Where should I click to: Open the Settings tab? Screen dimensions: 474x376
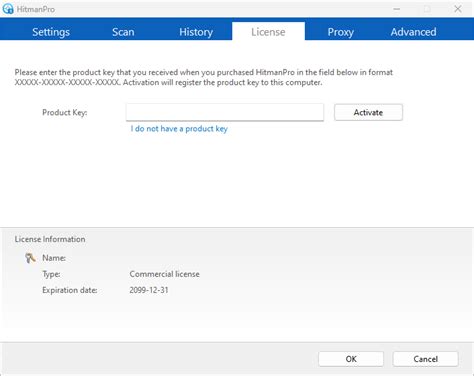(x=51, y=32)
